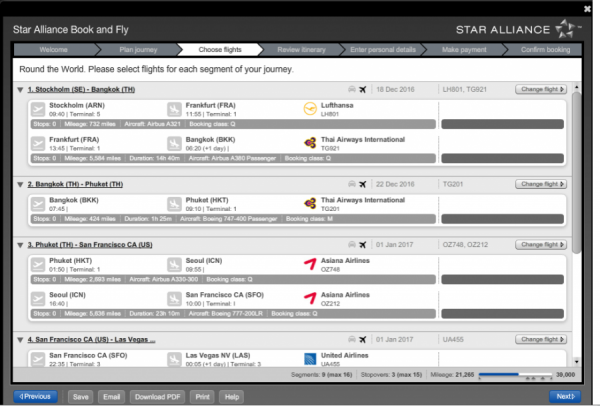Click the departure icon beside Bangkok (BKK) 07:45

pyautogui.click(x=38, y=204)
